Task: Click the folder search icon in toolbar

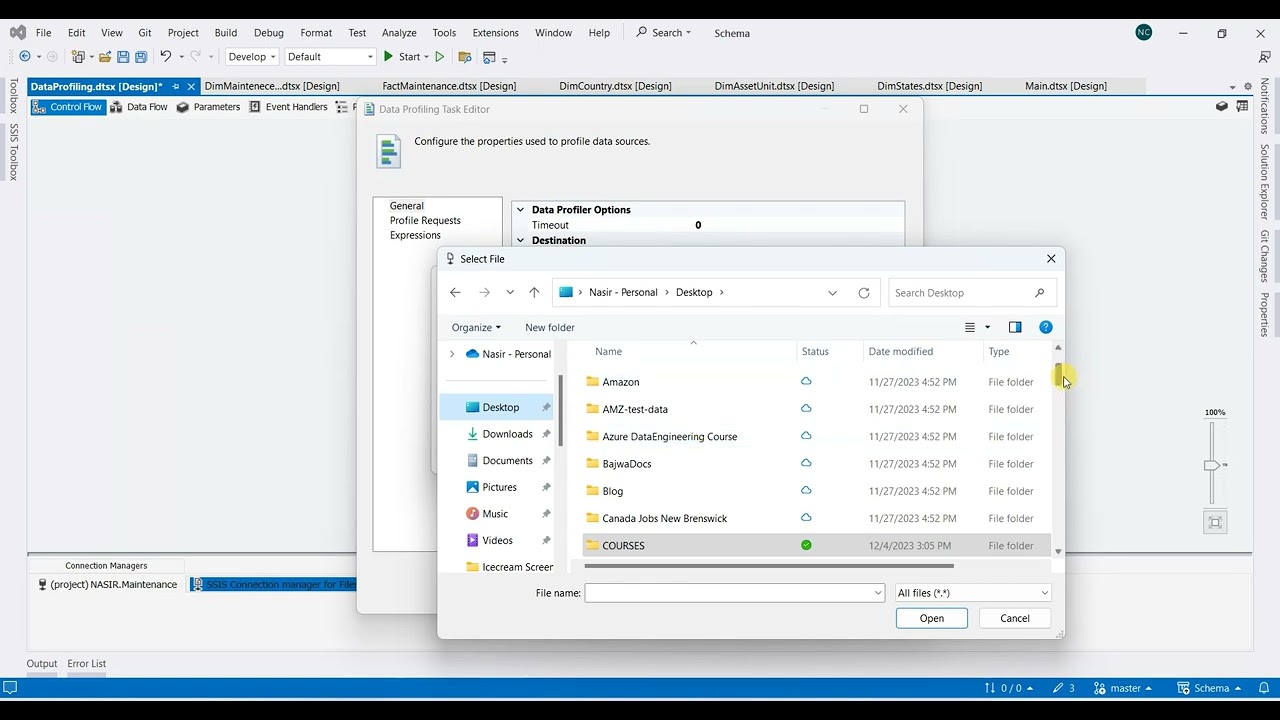Action: [465, 57]
